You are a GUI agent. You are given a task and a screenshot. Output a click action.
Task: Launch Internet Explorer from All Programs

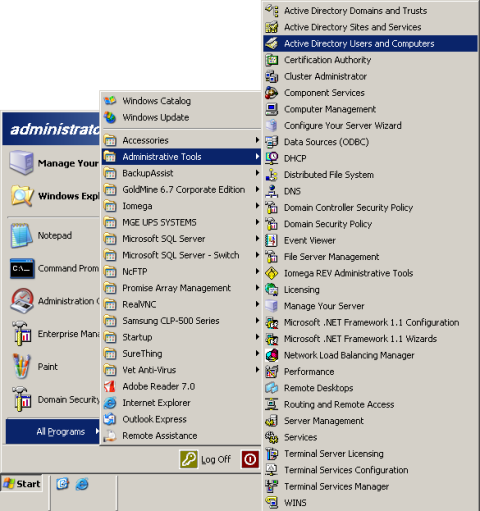[181, 403]
